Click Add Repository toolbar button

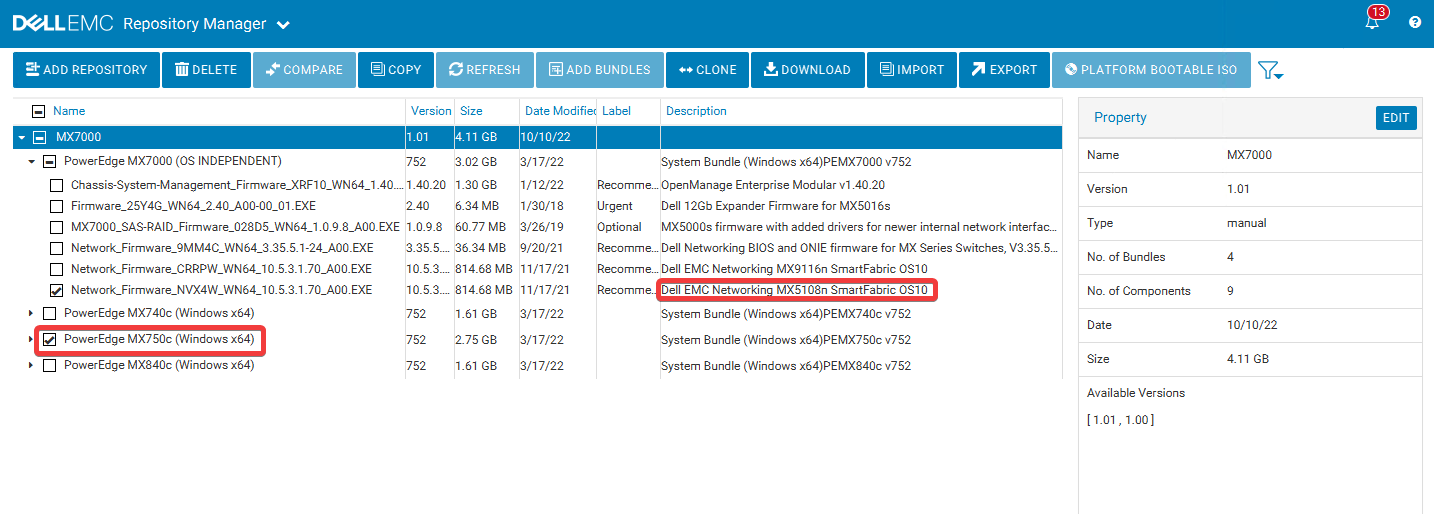86,70
